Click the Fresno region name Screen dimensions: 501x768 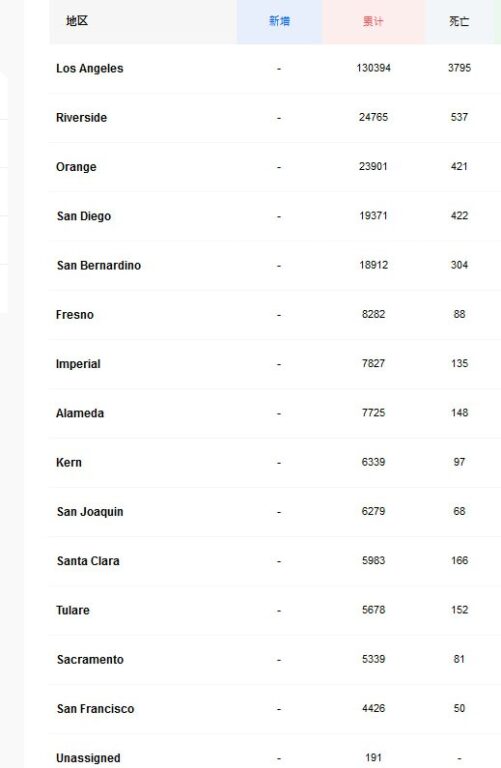[x=74, y=314]
